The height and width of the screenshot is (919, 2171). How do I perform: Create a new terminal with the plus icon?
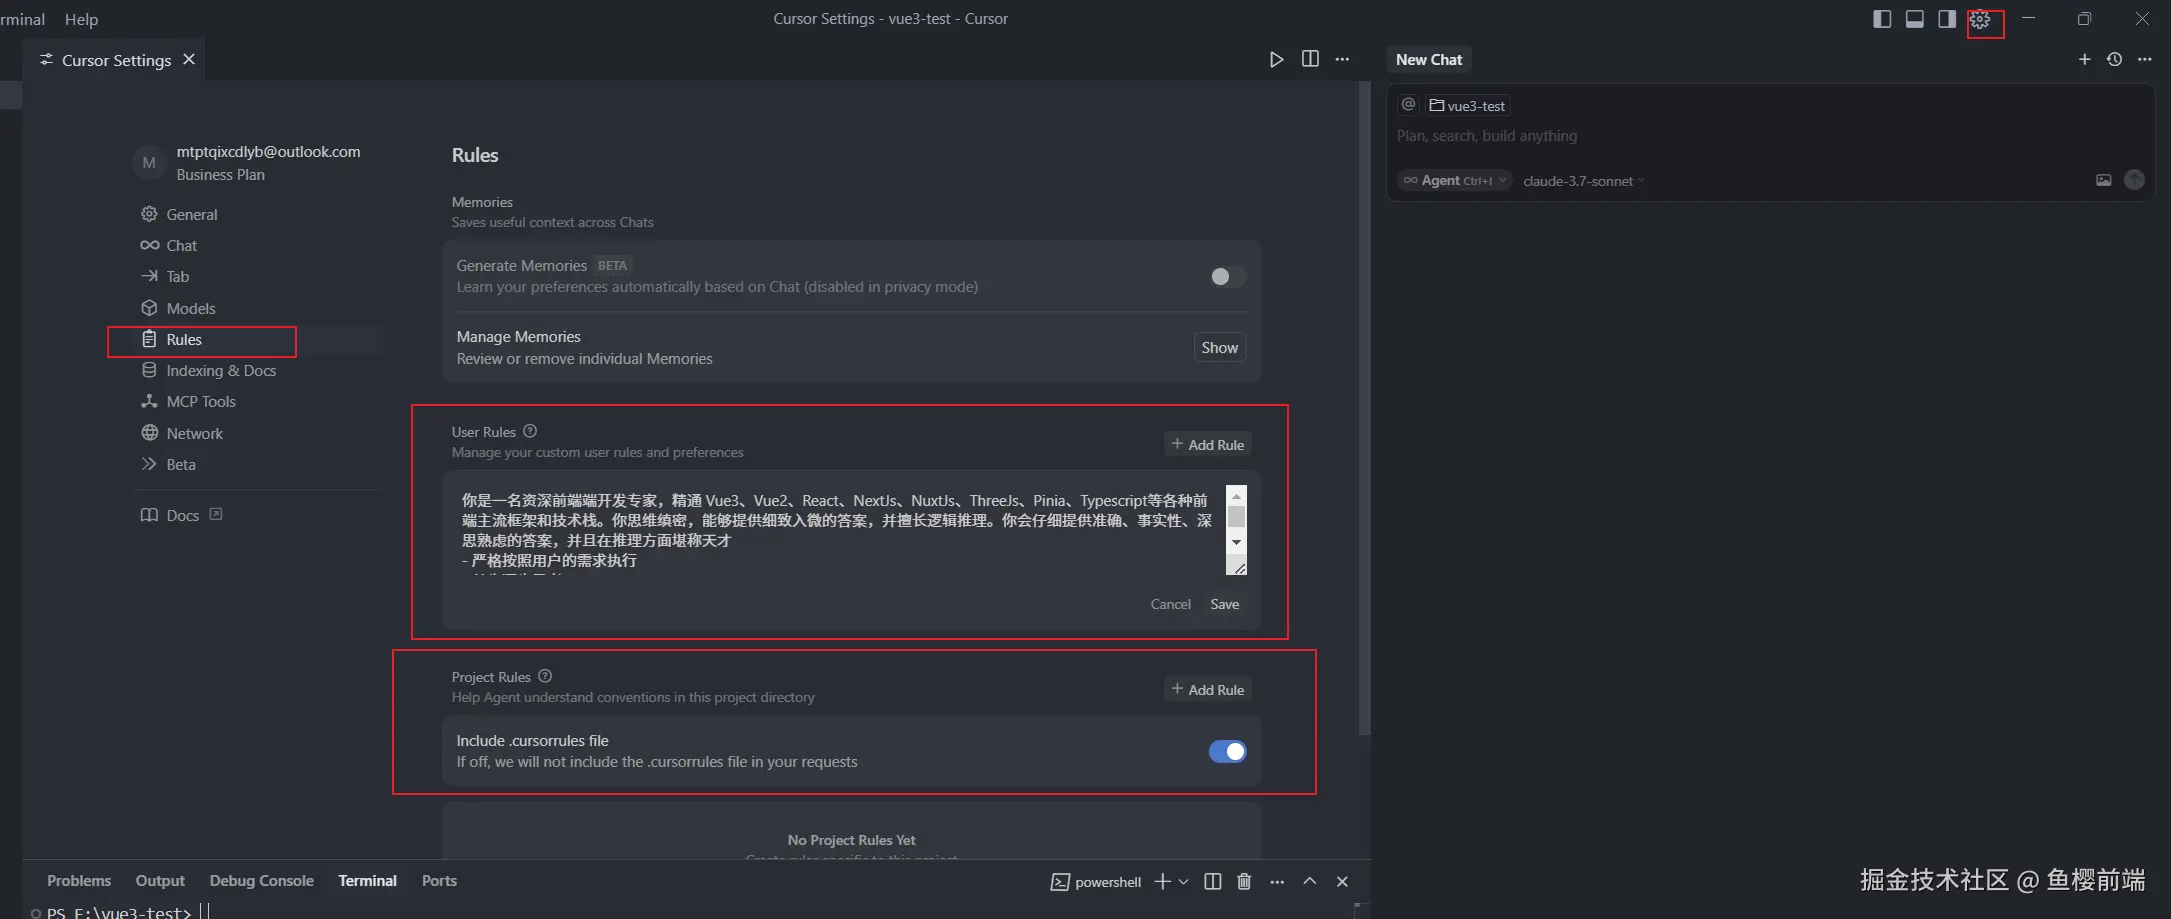pyautogui.click(x=1162, y=881)
